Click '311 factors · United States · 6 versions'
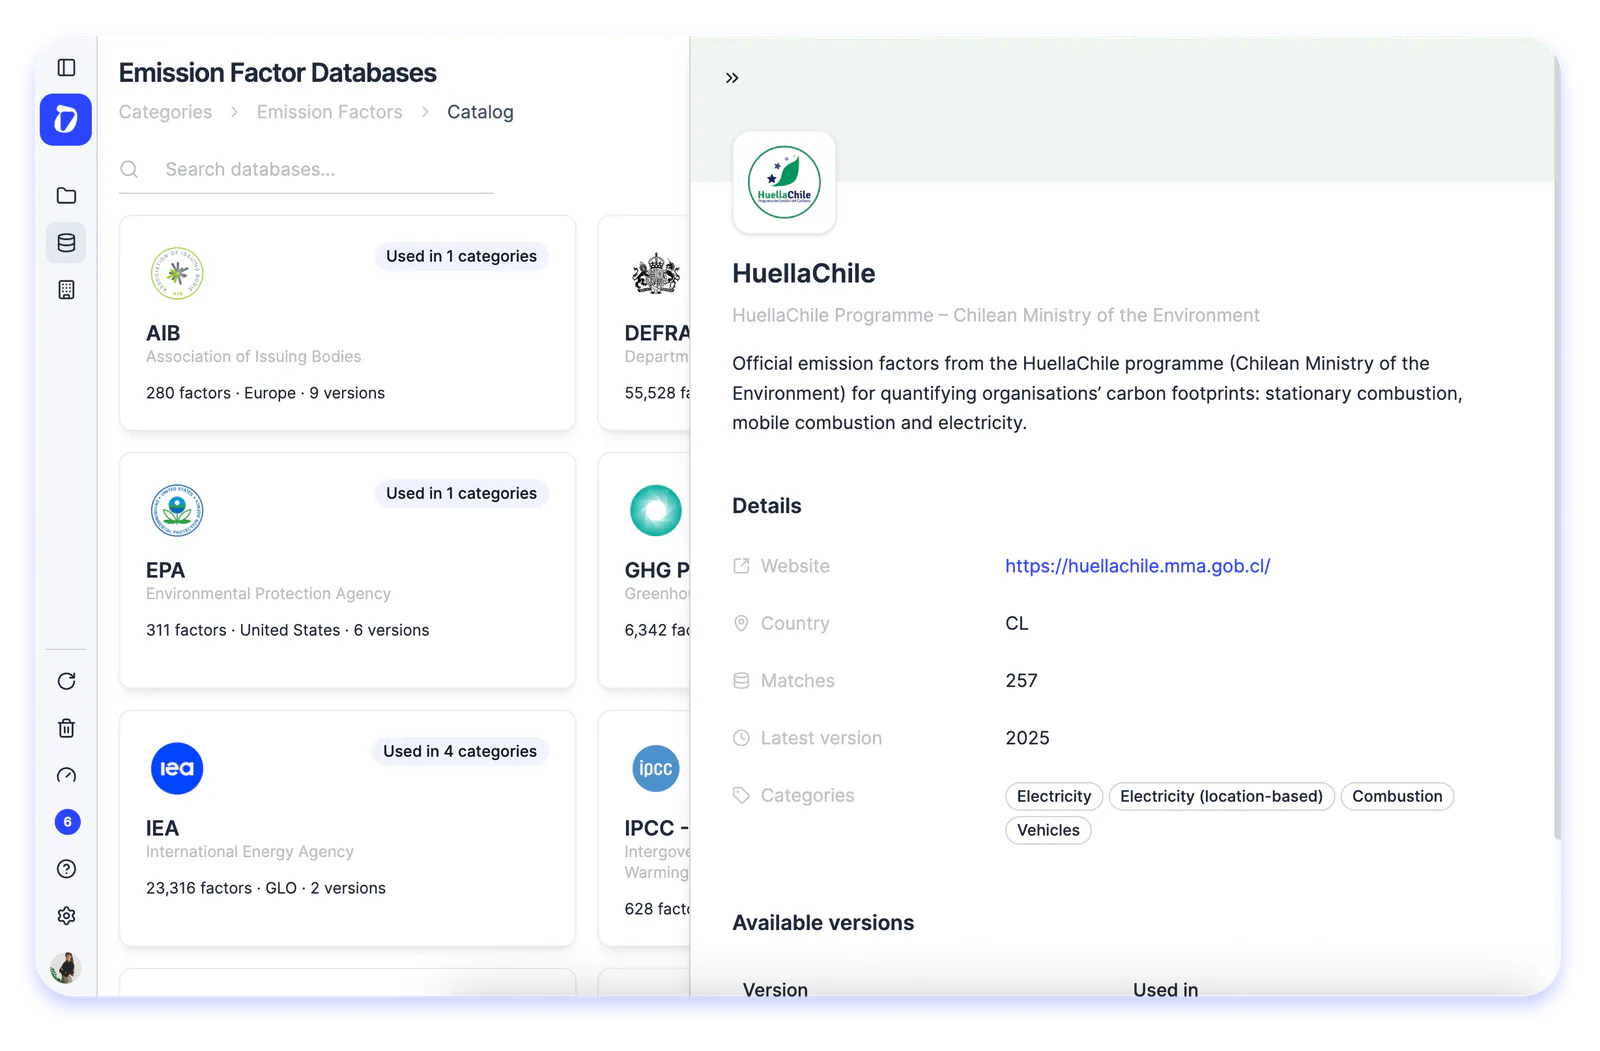 [287, 630]
